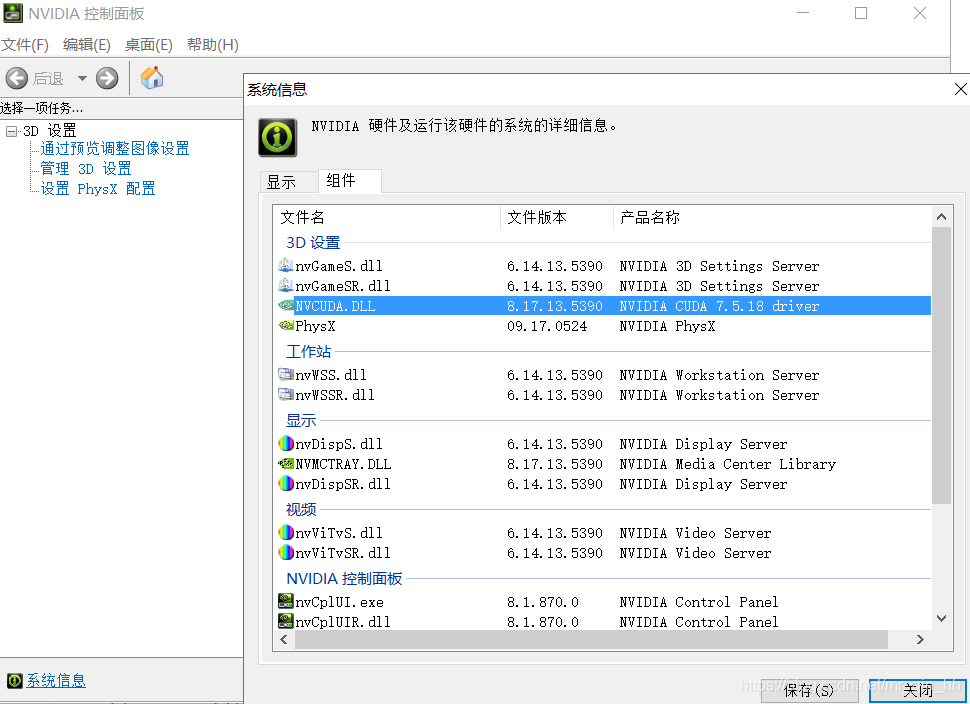Click the forward arrow icon
970x704 pixels.
coord(107,79)
